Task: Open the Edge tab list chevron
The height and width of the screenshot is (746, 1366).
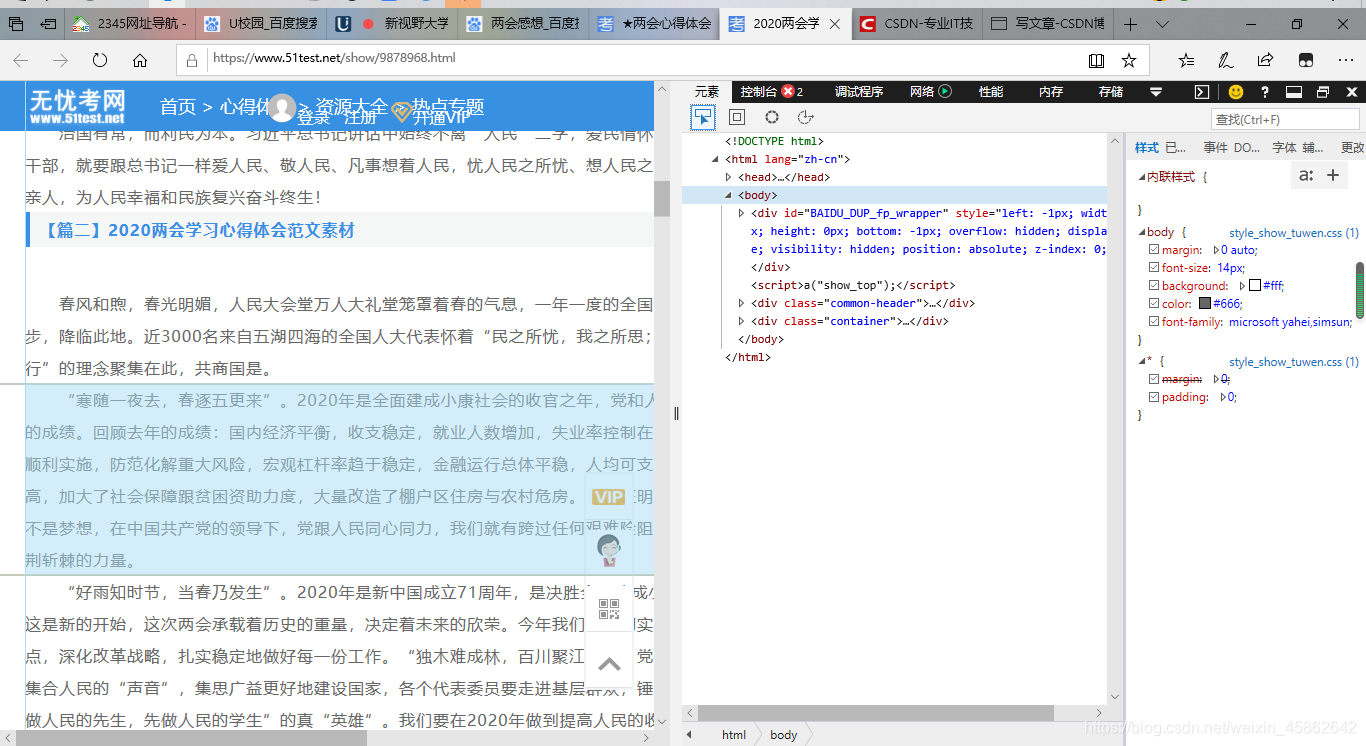Action: coord(1162,23)
